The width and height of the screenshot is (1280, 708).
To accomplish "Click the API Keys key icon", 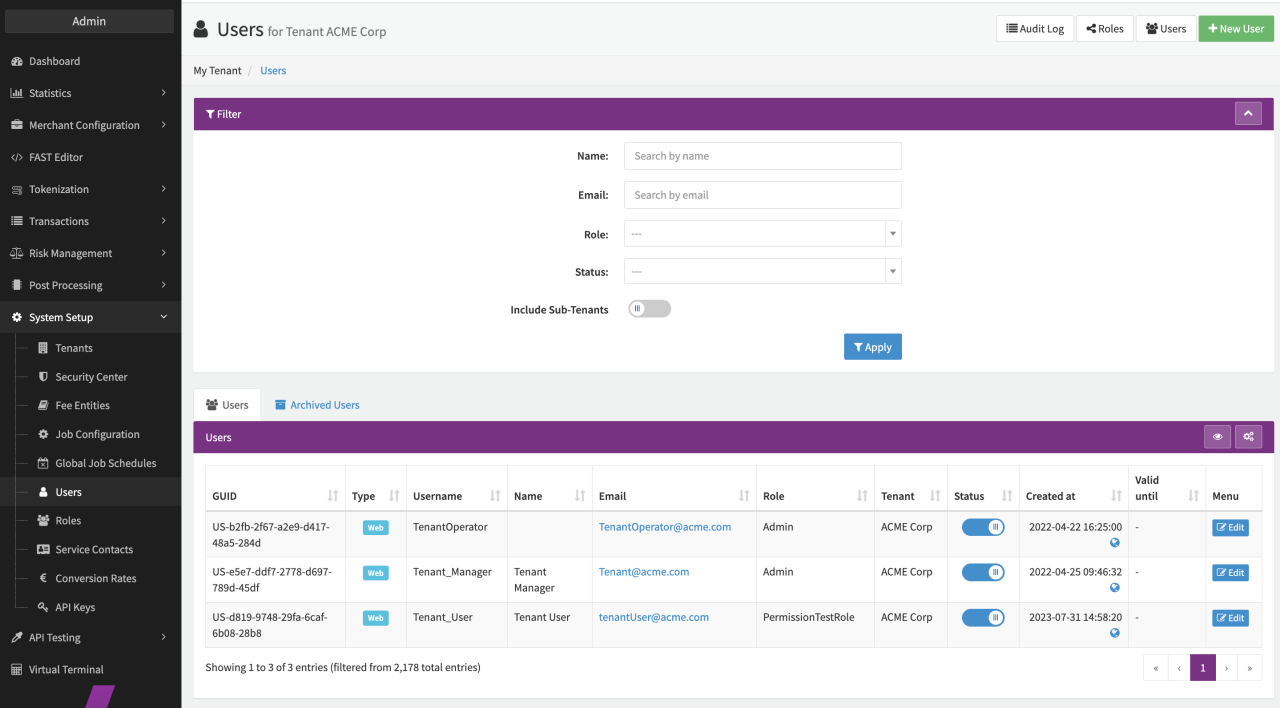I will [43, 607].
